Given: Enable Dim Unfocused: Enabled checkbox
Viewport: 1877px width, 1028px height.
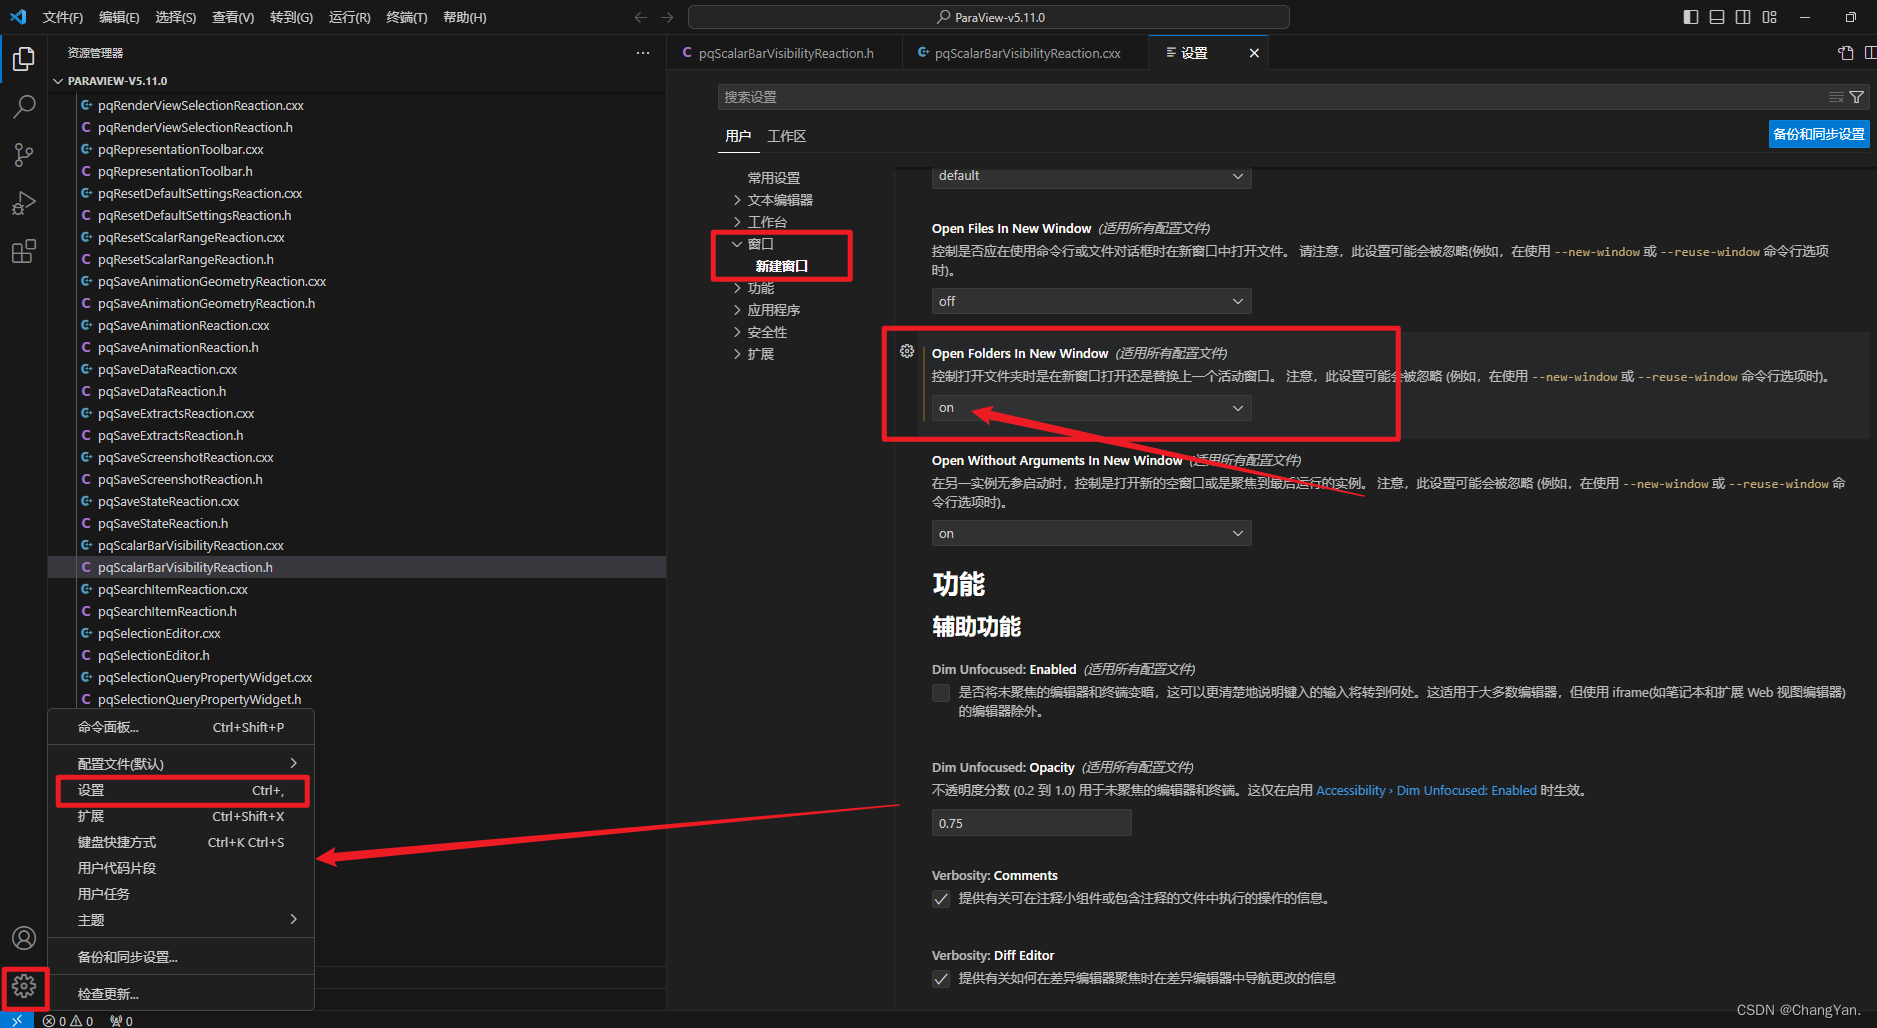Looking at the screenshot, I should (x=941, y=693).
